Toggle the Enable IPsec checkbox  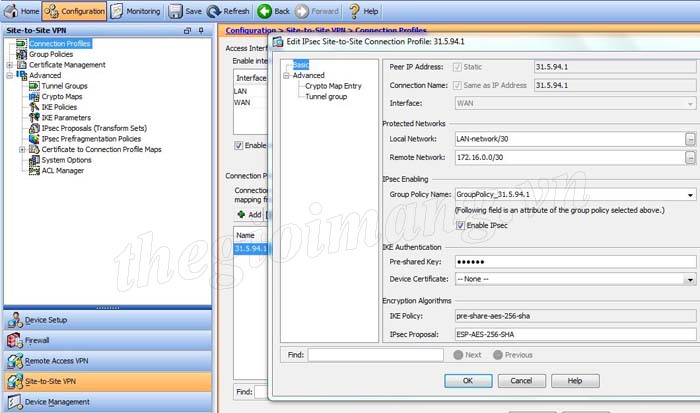coord(460,225)
